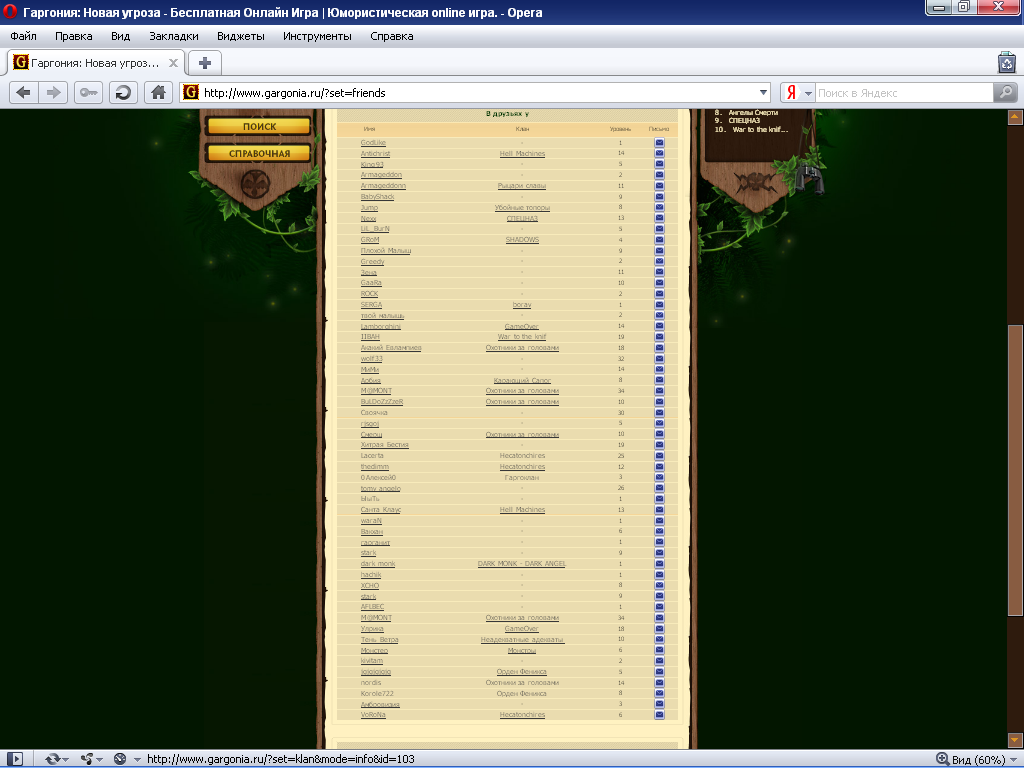Open the Файл menu
Image resolution: width=1024 pixels, height=768 pixels.
(24, 36)
